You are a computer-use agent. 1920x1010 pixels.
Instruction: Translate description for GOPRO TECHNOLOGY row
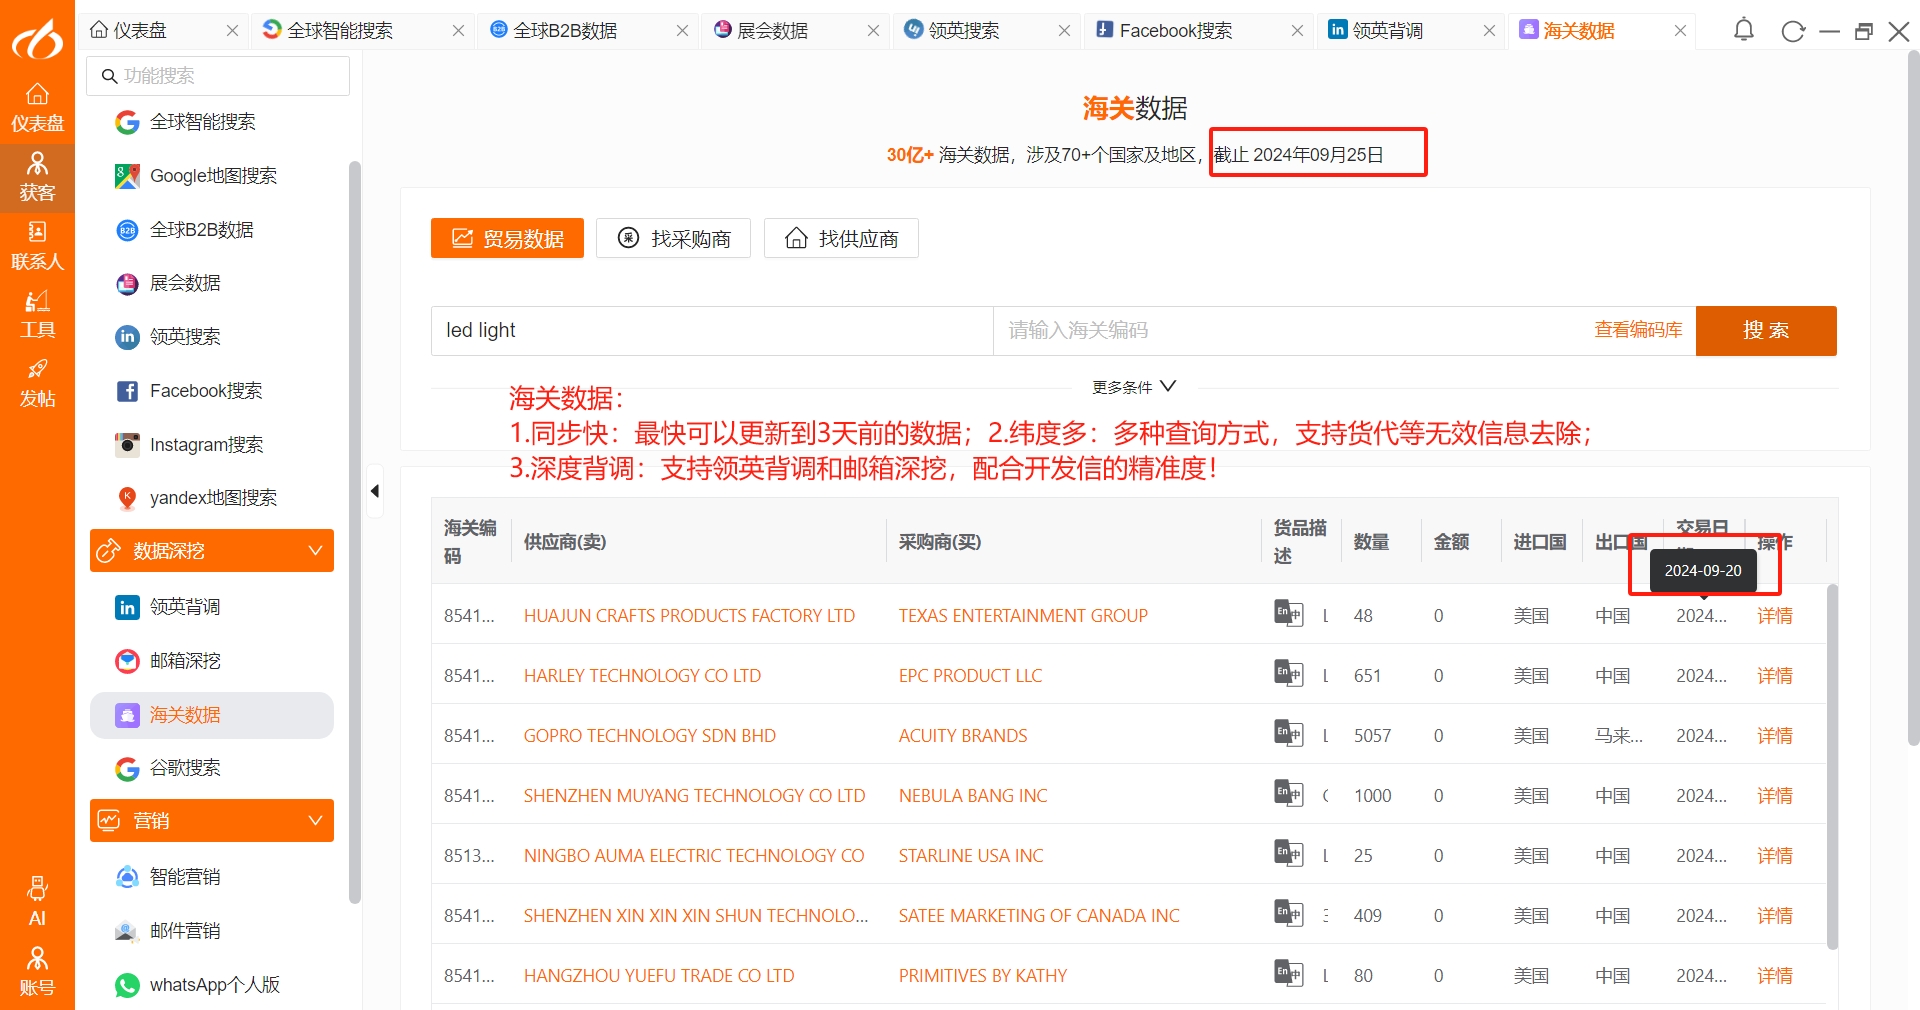click(1288, 733)
